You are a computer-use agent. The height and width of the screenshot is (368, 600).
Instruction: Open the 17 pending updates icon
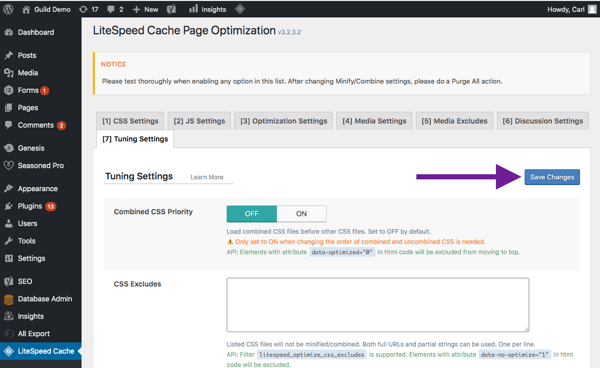[x=89, y=9]
